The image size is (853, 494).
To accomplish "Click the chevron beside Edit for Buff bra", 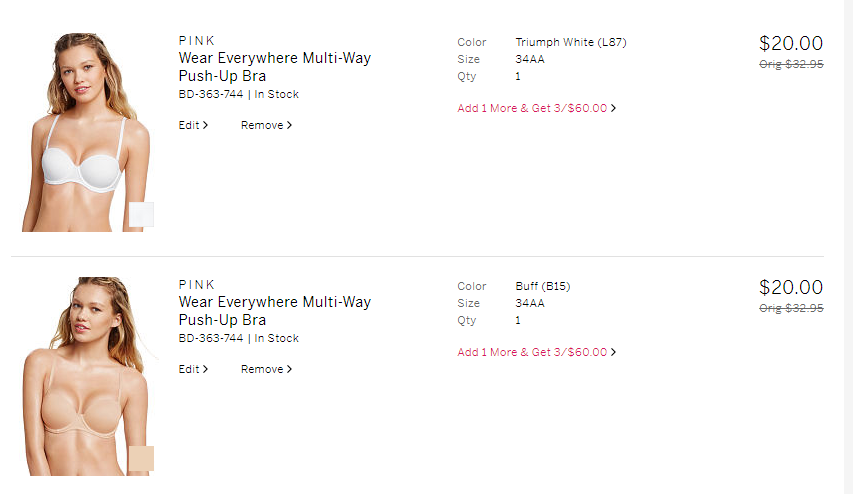I will tap(206, 370).
